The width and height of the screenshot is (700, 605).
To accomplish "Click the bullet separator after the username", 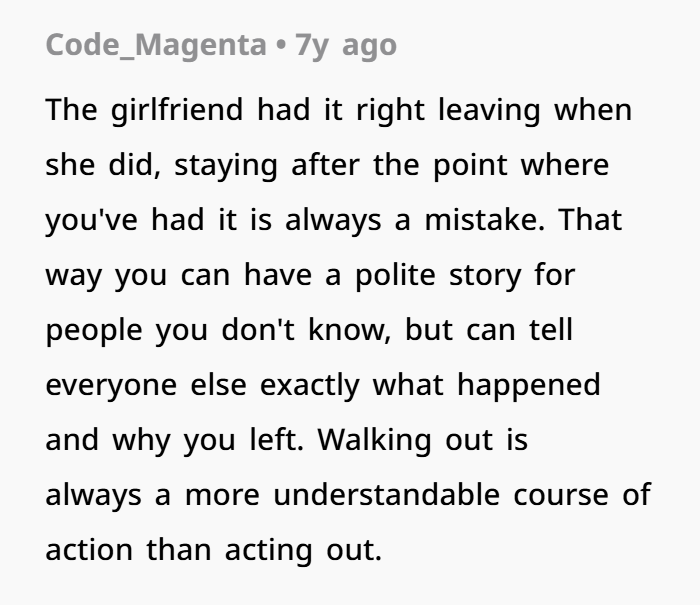I will 281,45.
